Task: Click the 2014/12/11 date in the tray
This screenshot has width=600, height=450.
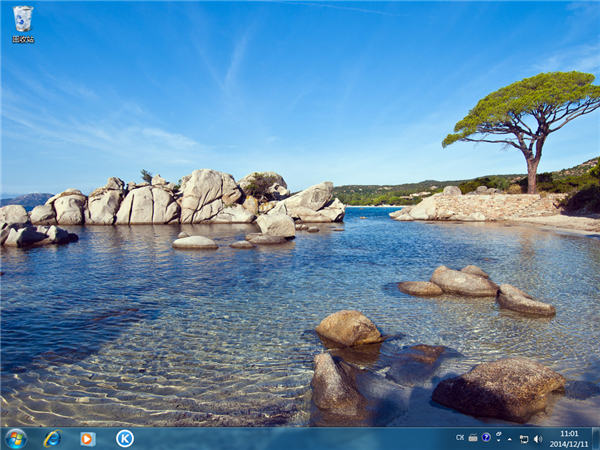Action: (569, 443)
